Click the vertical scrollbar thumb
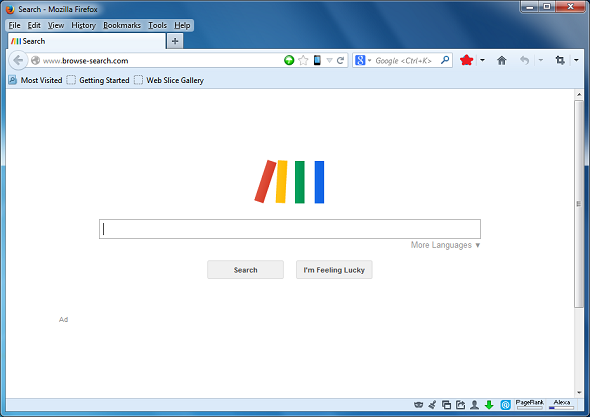The width and height of the screenshot is (590, 417). tap(579, 204)
